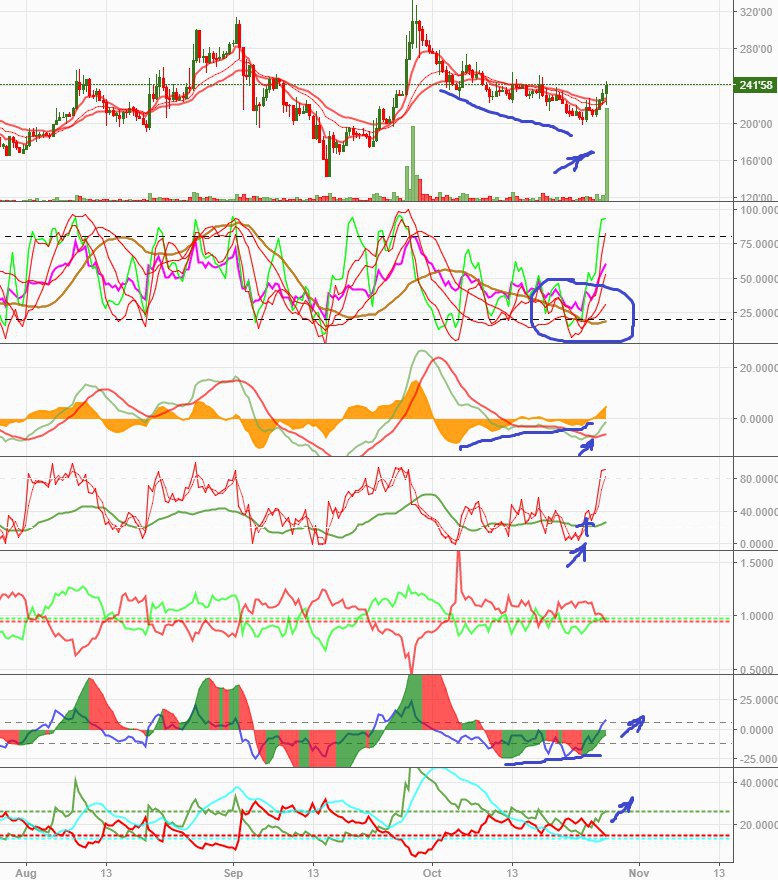Viewport: 778px width, 880px height.
Task: Click 25.0000 label beside 50.0000 in stochastic pane
Action: (758, 313)
